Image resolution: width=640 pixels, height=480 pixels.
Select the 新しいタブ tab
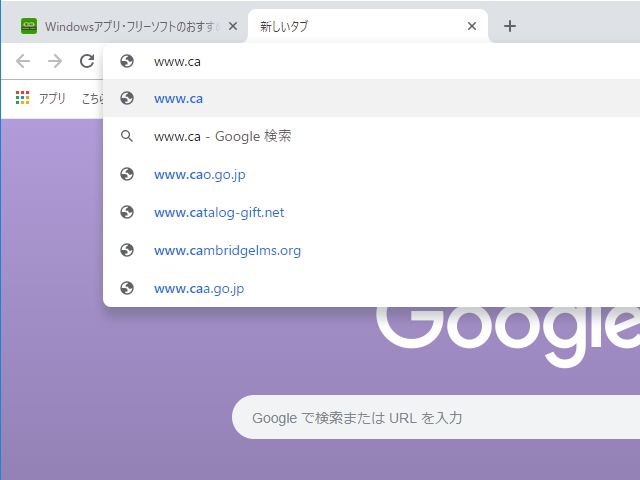point(367,26)
